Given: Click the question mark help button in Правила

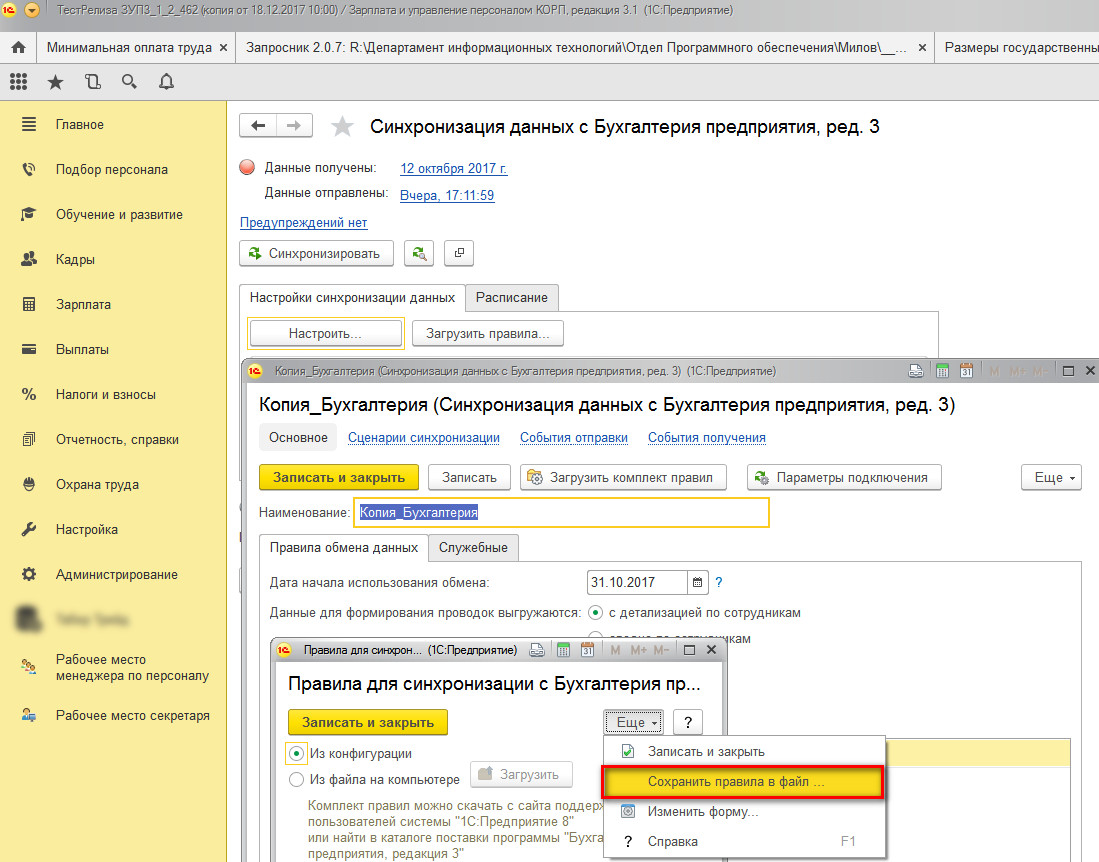Looking at the screenshot, I should [x=688, y=722].
